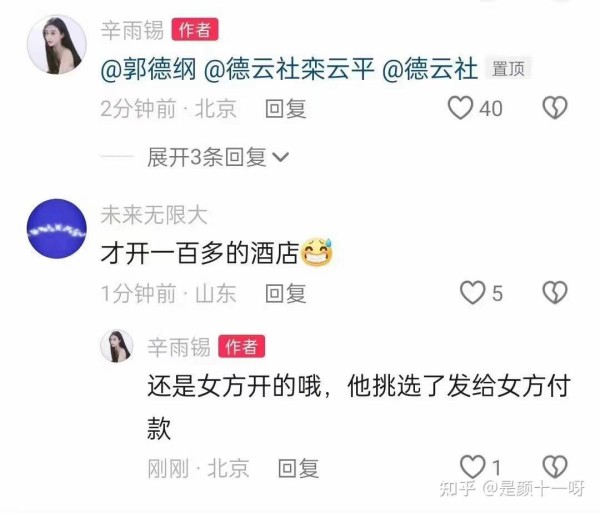Screen dimensions: 600x513
Task: Reply to the pinned Beijing comment
Action: (x=286, y=109)
